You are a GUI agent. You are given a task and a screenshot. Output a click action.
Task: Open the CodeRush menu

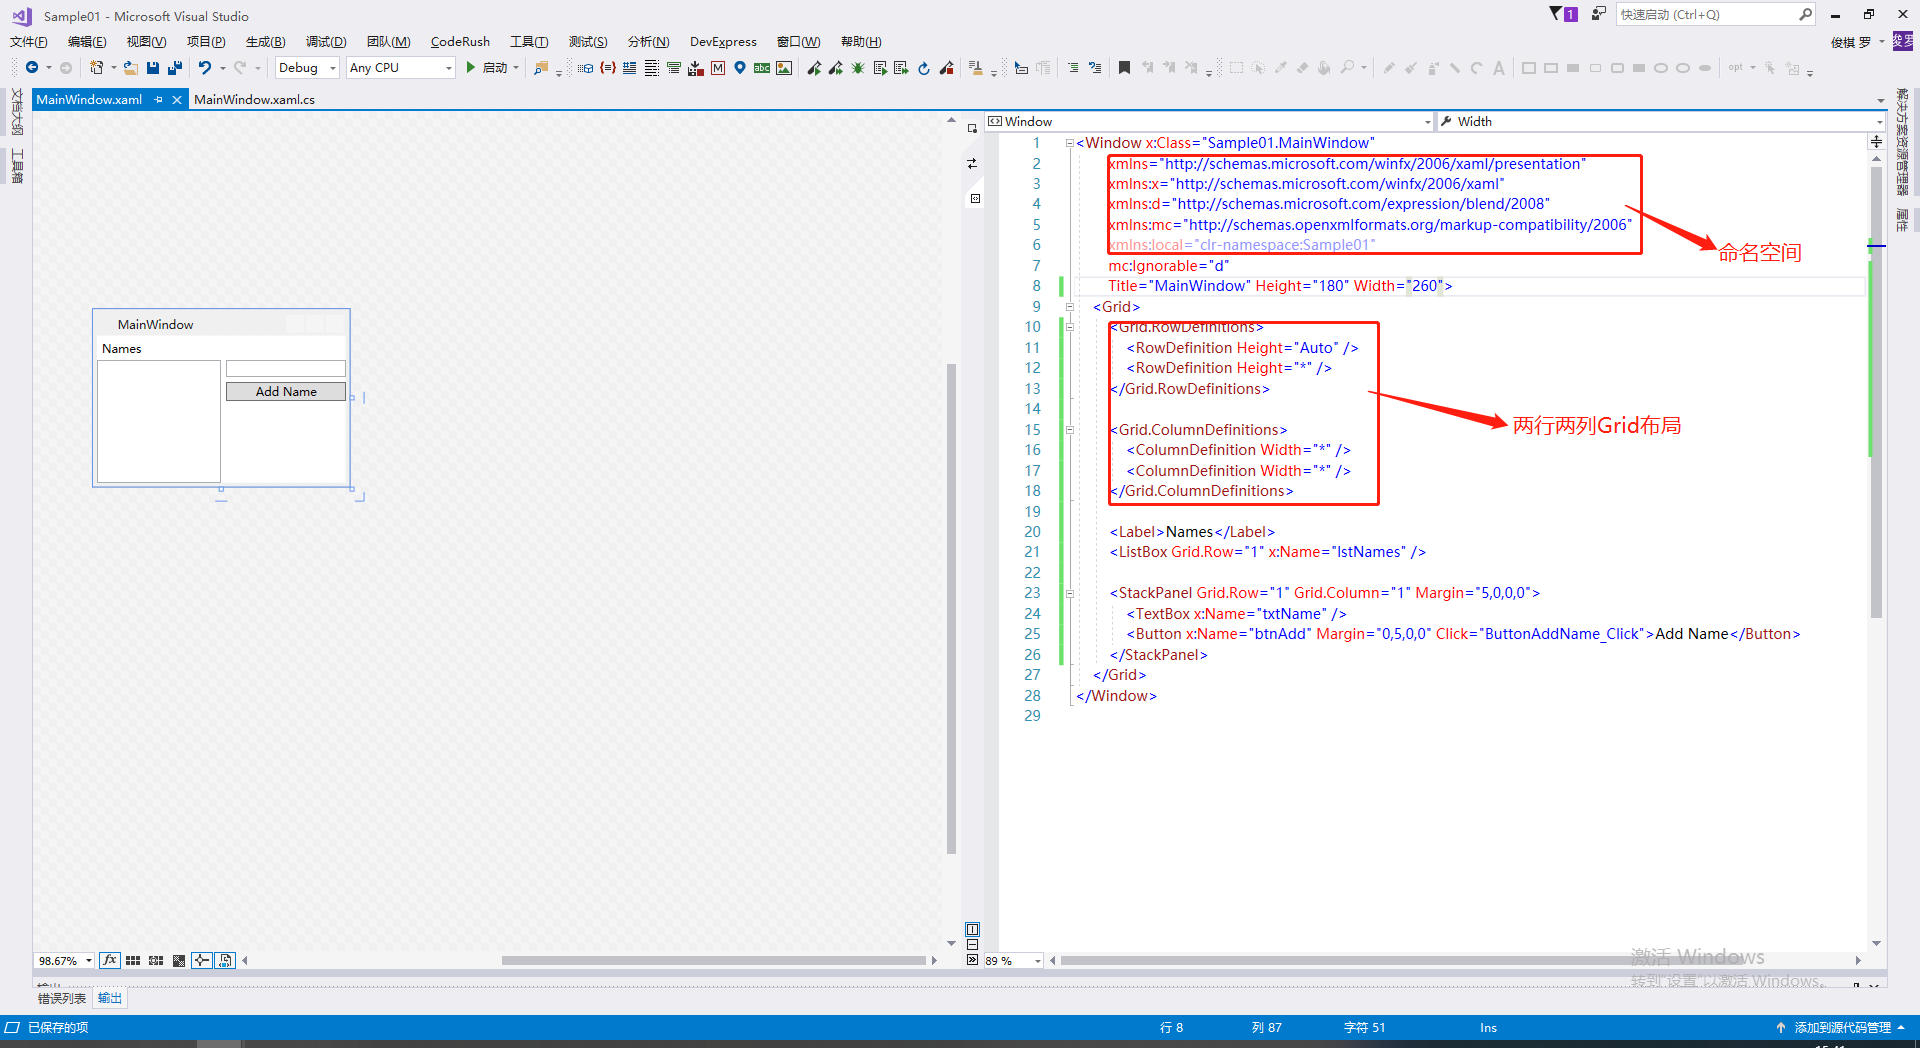(x=460, y=41)
